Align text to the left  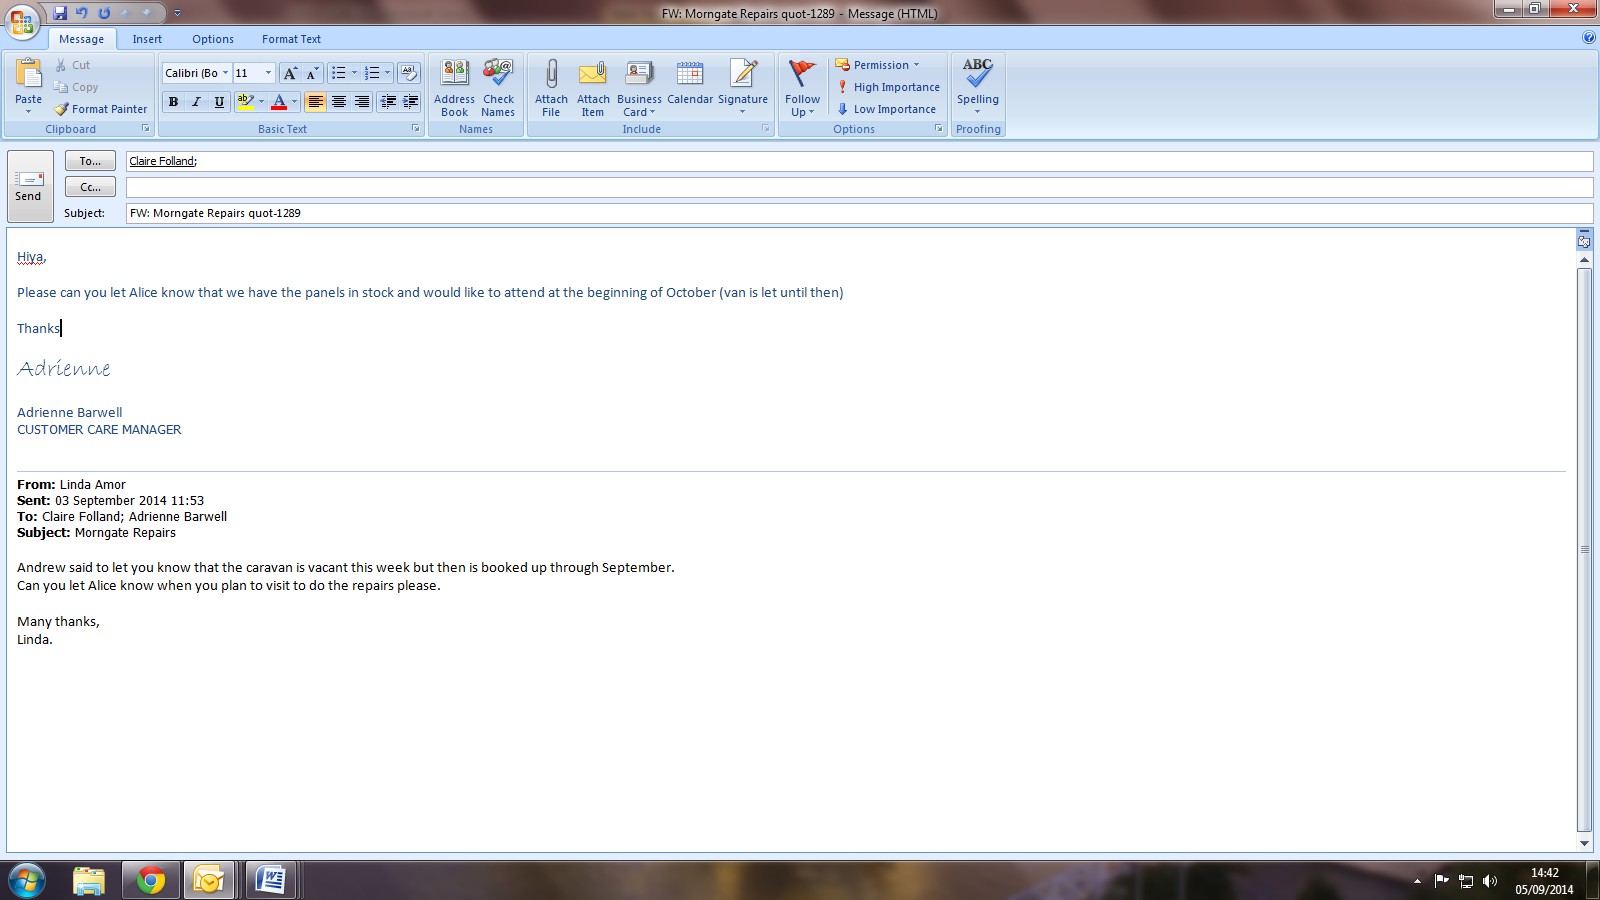coord(315,102)
